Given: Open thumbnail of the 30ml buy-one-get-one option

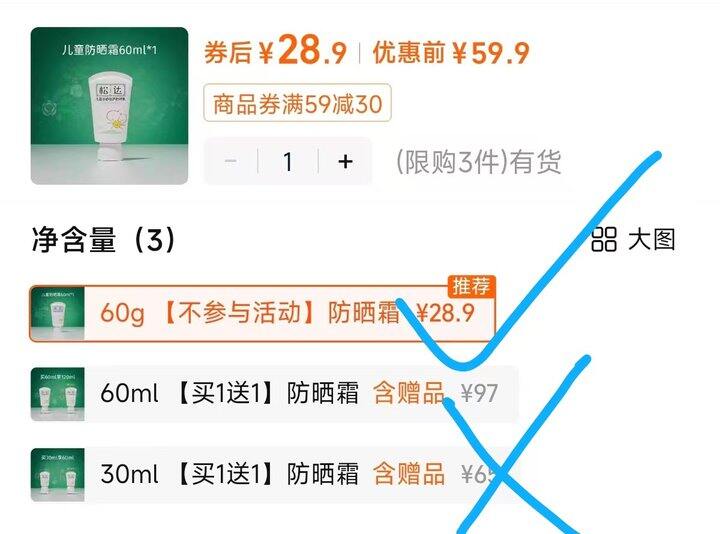Looking at the screenshot, I should pos(57,474).
